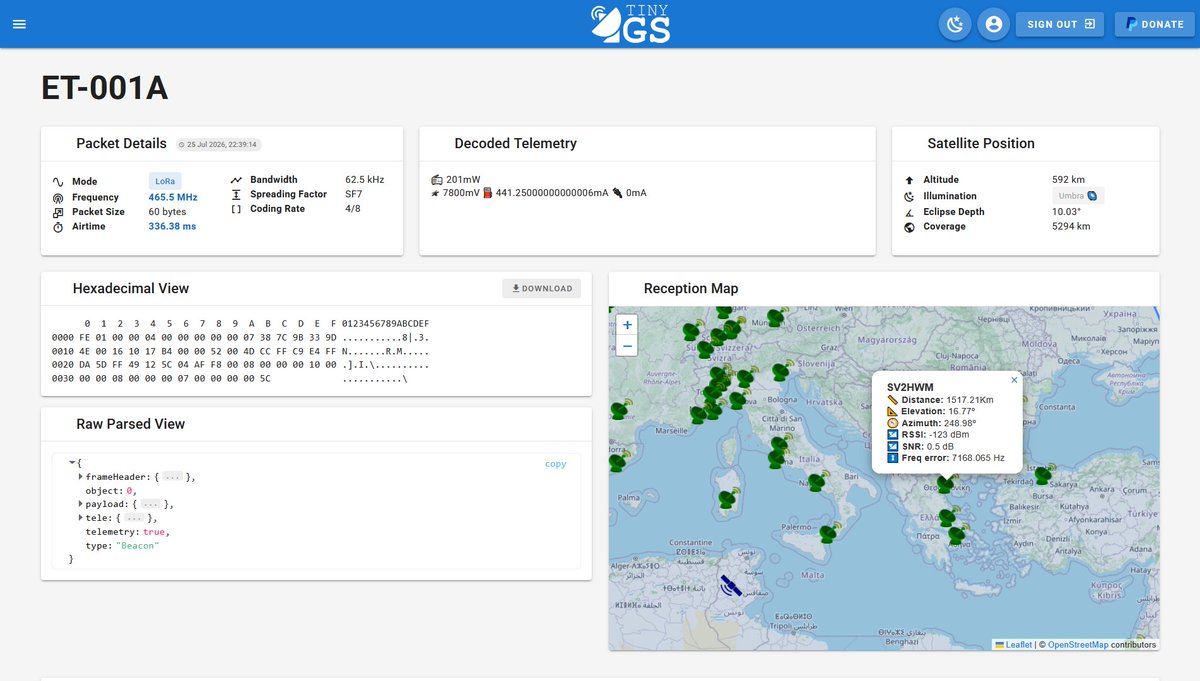Open the user account menu
1200x681 pixels.
click(x=993, y=24)
